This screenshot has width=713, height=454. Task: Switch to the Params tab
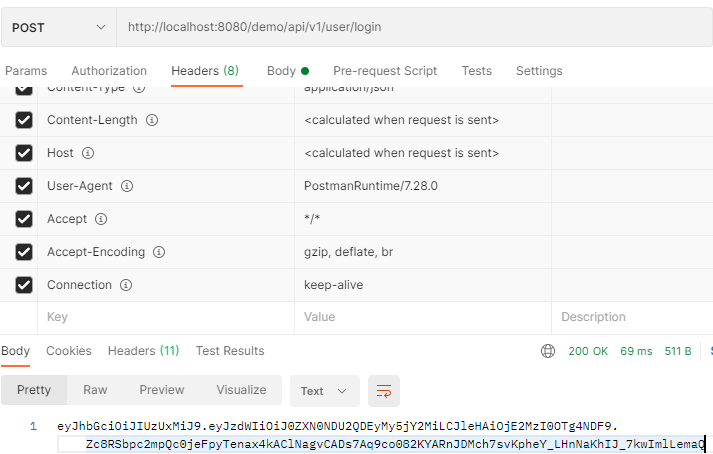26,71
